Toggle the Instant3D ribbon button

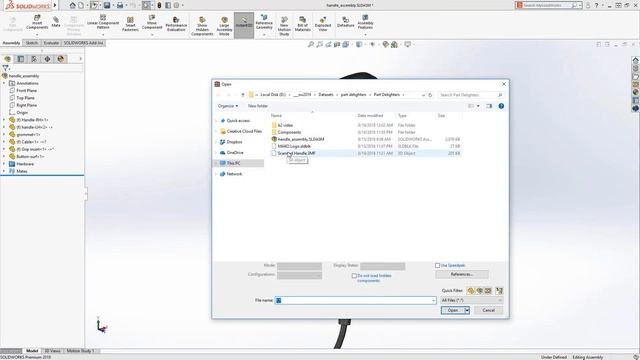click(244, 24)
